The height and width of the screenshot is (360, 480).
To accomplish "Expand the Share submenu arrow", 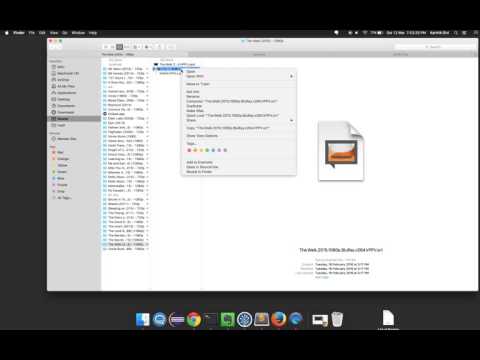I will [291, 120].
